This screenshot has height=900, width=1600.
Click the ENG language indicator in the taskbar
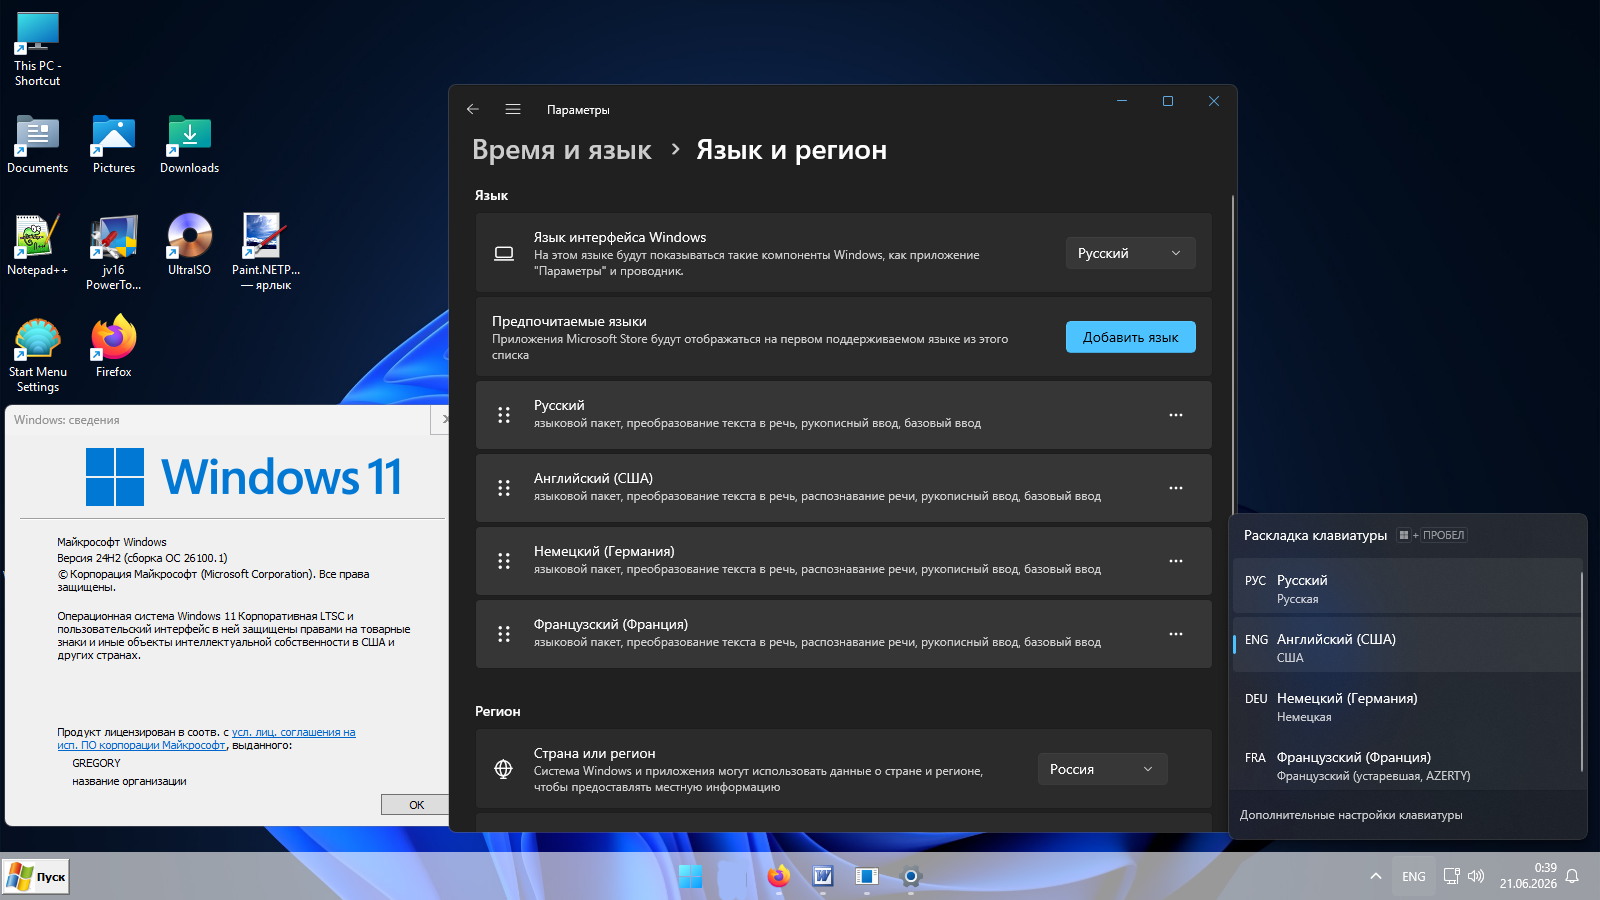1413,877
